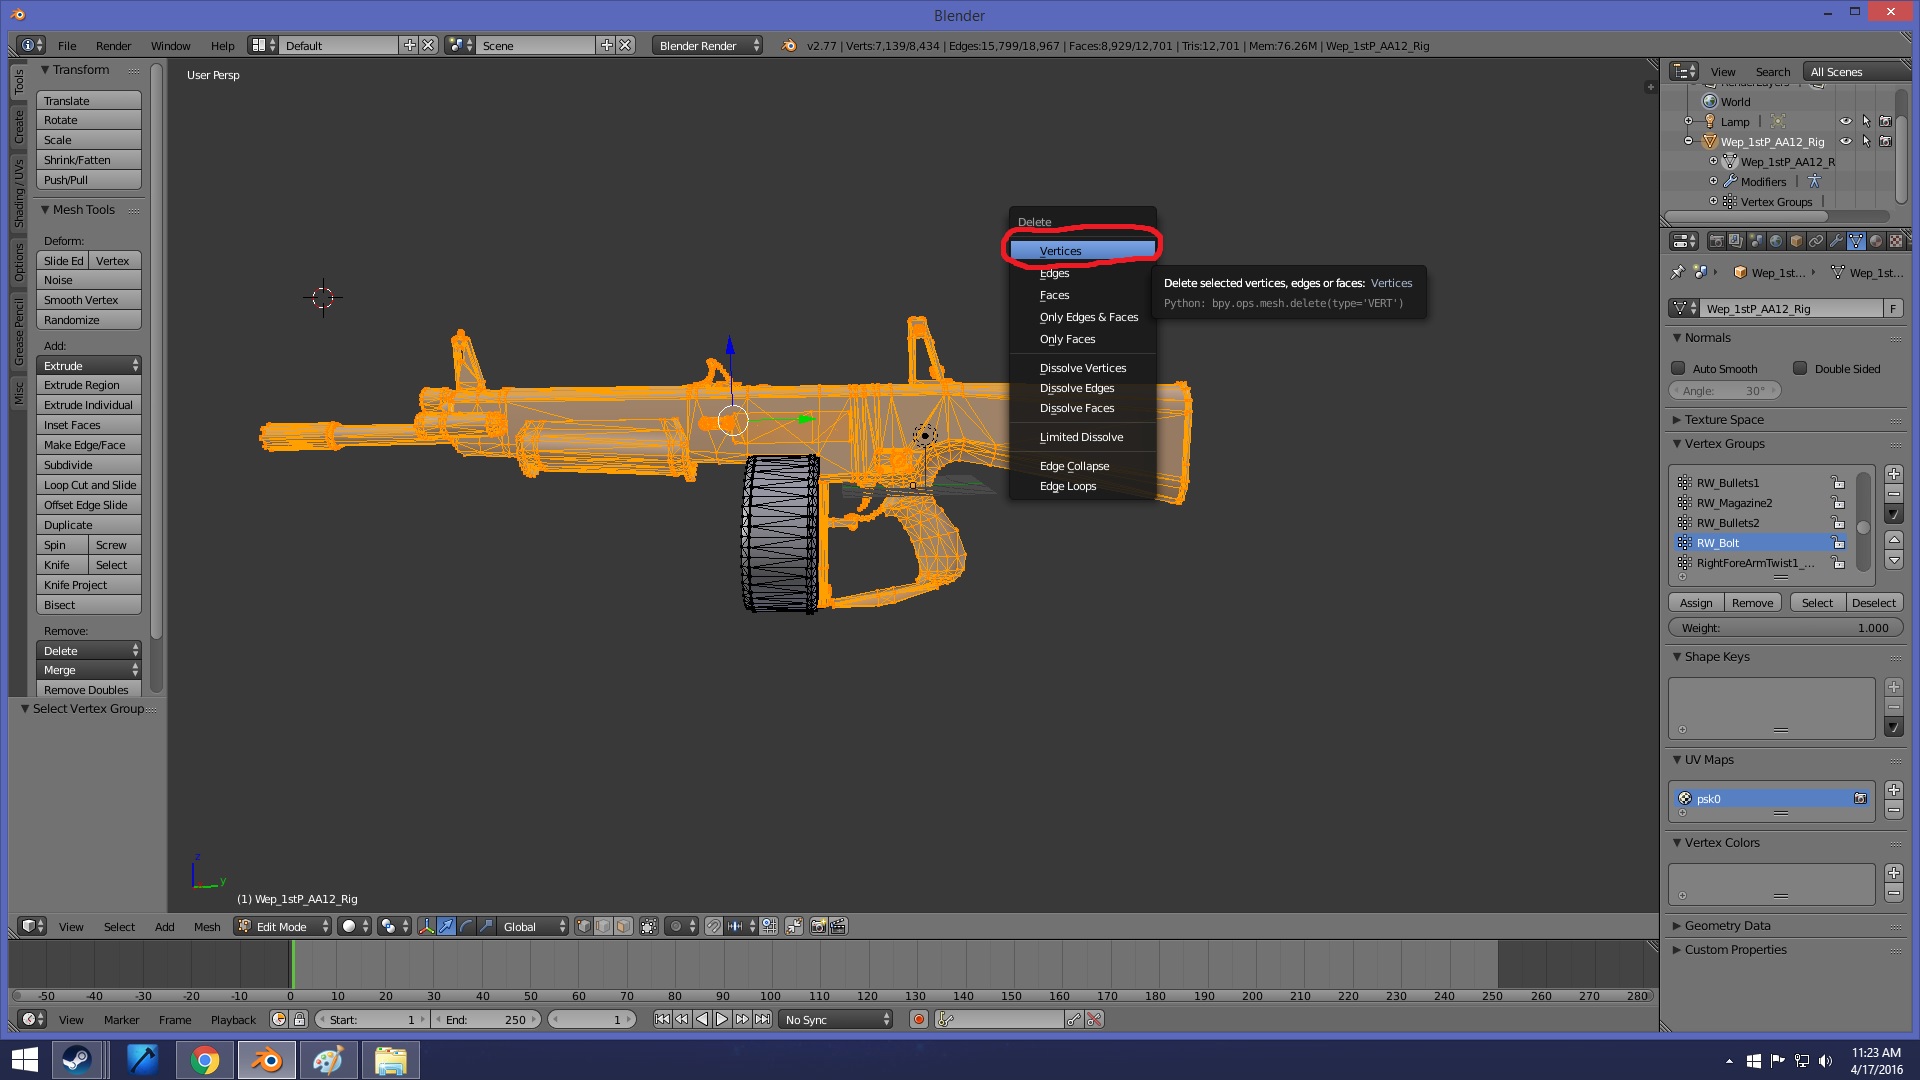Open the Edit Mode dropdown
The height and width of the screenshot is (1080, 1920).
pos(283,926)
